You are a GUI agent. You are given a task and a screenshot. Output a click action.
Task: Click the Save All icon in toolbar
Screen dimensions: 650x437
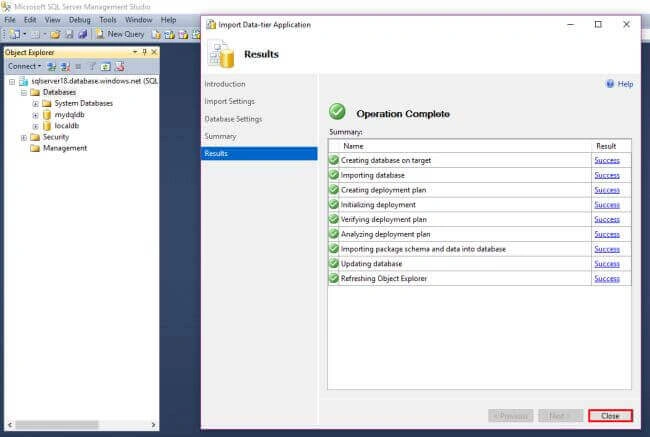pyautogui.click(x=82, y=34)
